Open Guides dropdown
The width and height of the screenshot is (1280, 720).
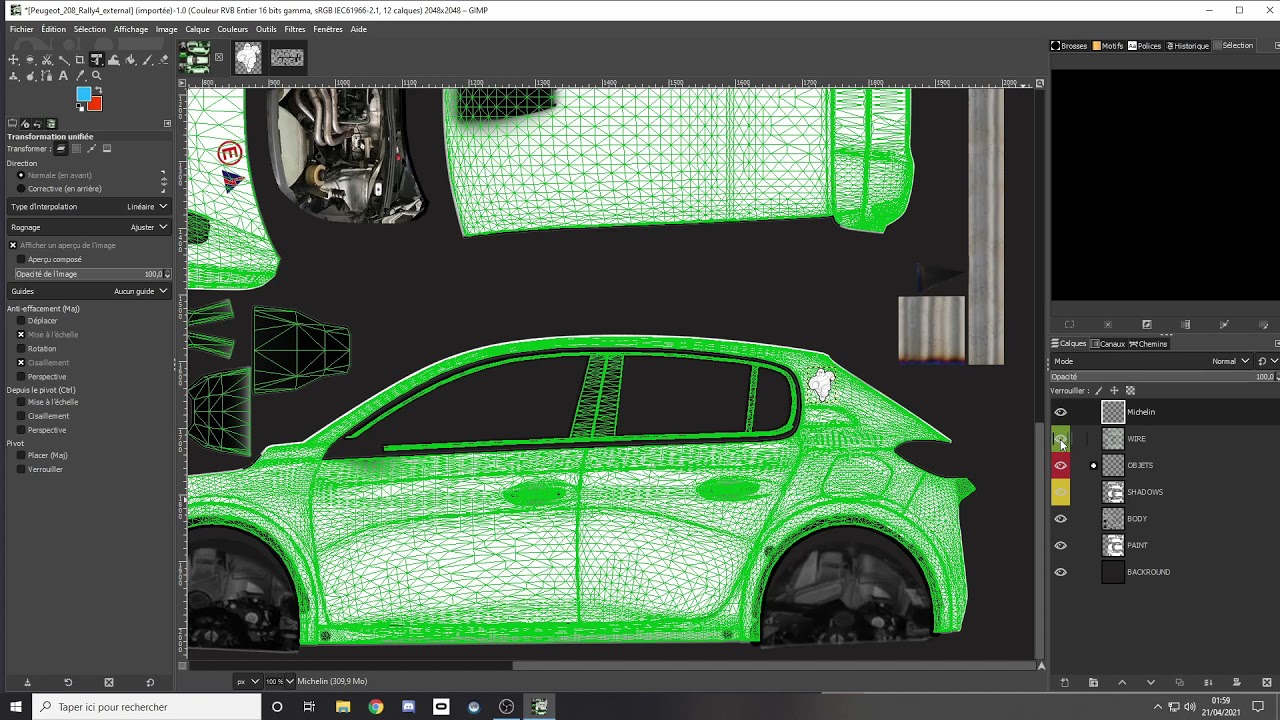click(89, 291)
